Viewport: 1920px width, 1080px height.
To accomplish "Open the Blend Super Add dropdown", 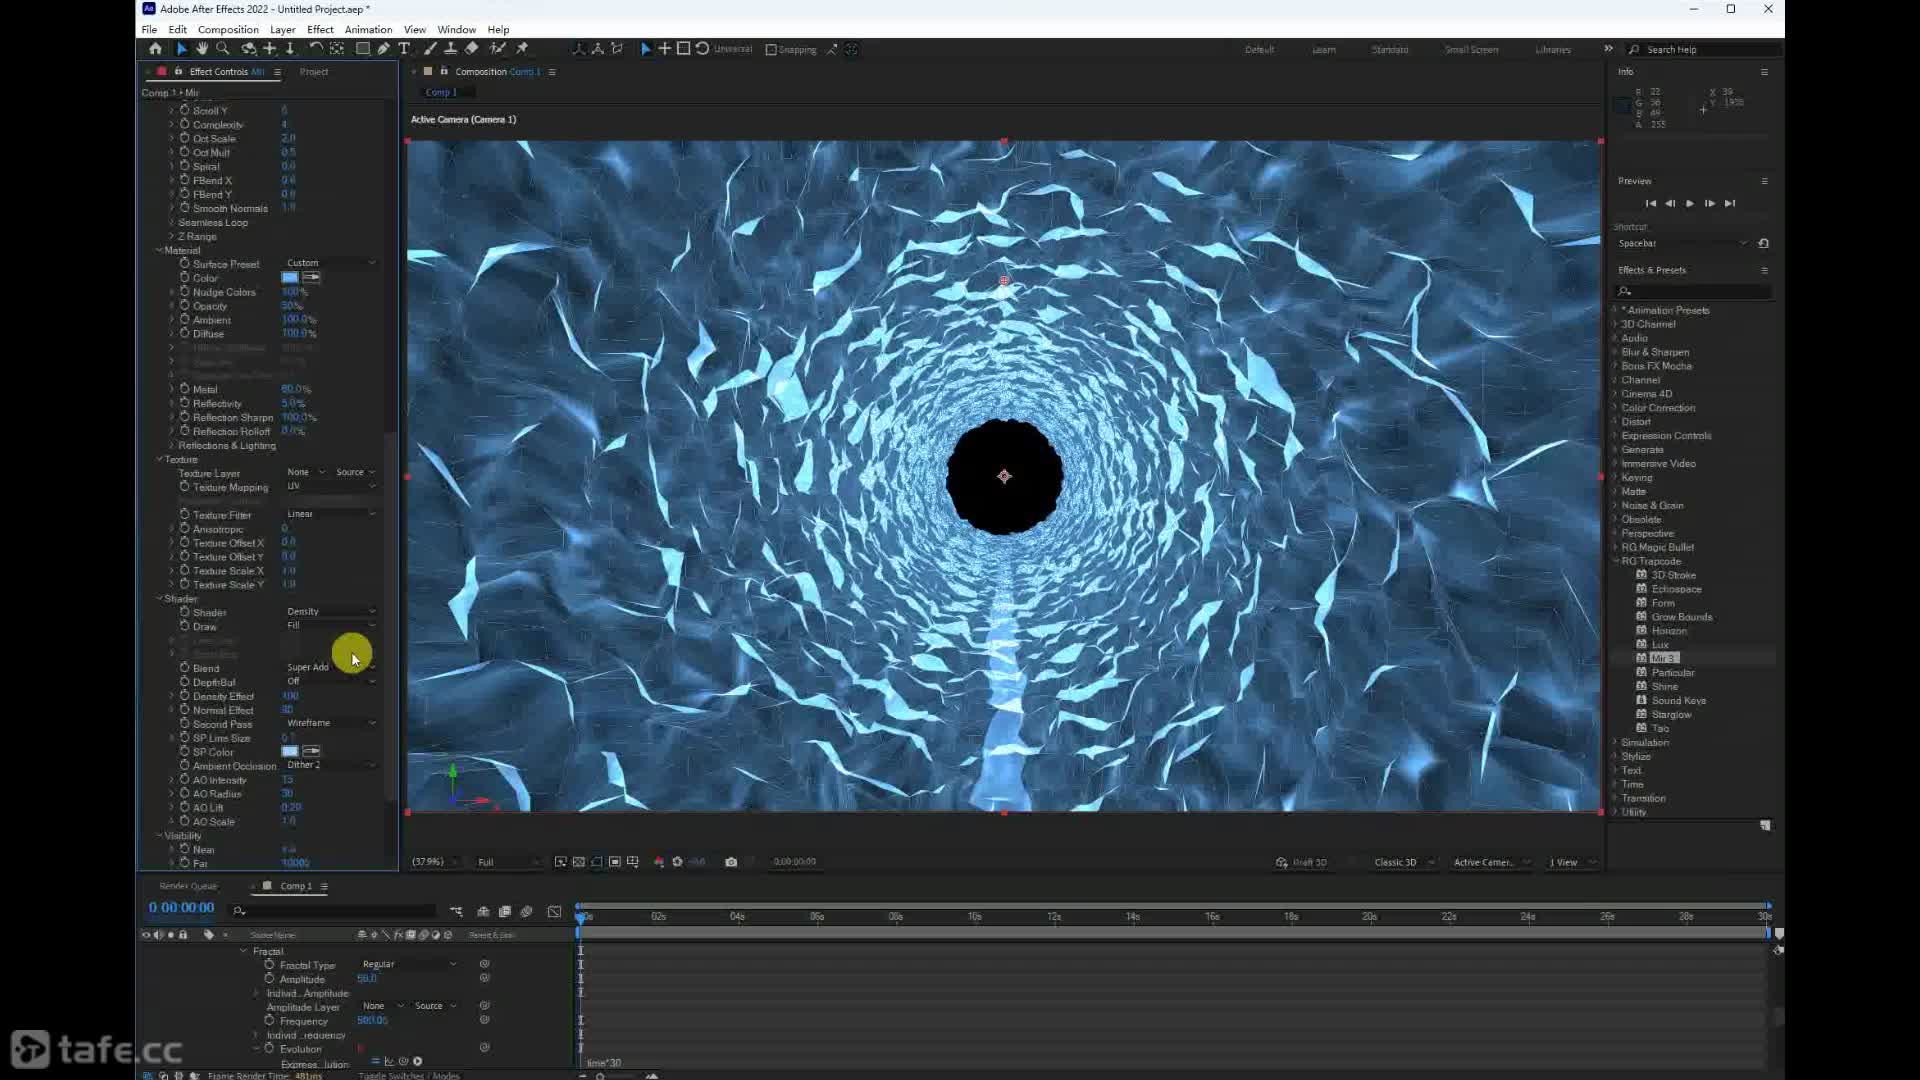I will click(330, 667).
